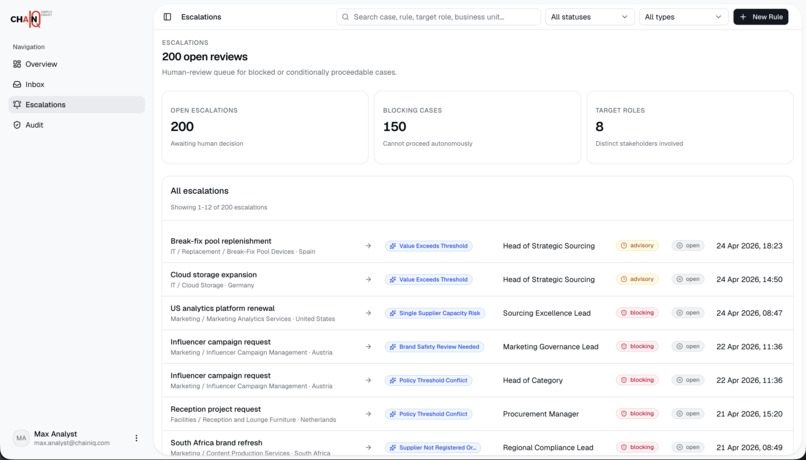The width and height of the screenshot is (806, 460).
Task: Open Break-fix pool replenishment case
Action: coord(221,241)
